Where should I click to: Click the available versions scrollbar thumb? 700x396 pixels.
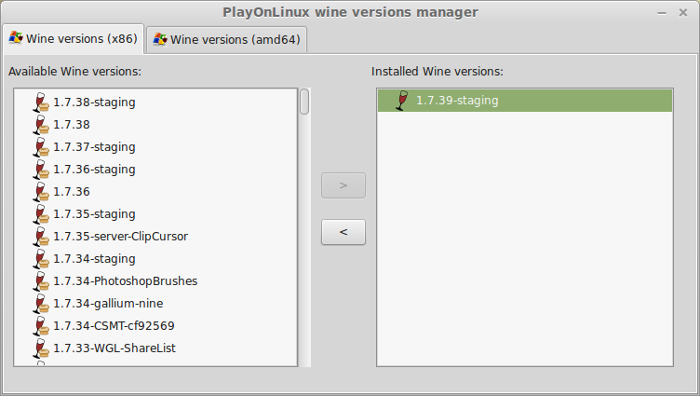(x=304, y=102)
